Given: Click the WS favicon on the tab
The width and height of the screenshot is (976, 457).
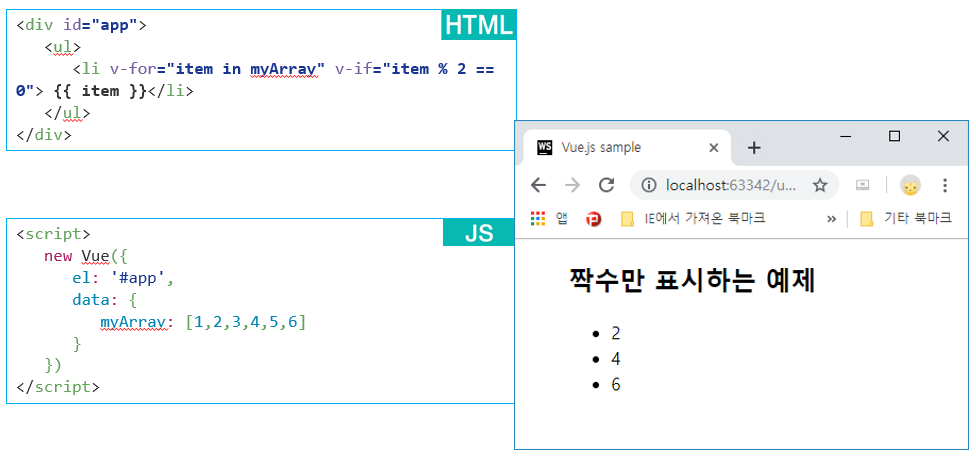Looking at the screenshot, I should 545,148.
